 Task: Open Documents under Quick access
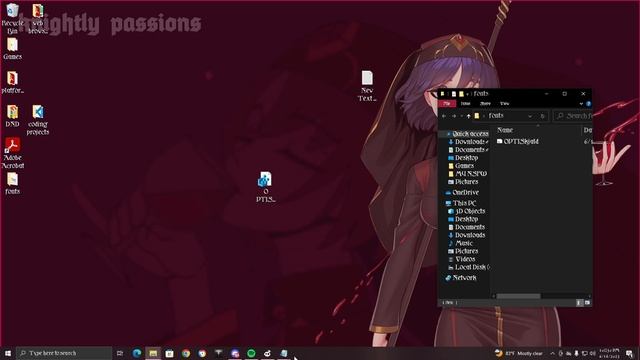click(x=468, y=150)
